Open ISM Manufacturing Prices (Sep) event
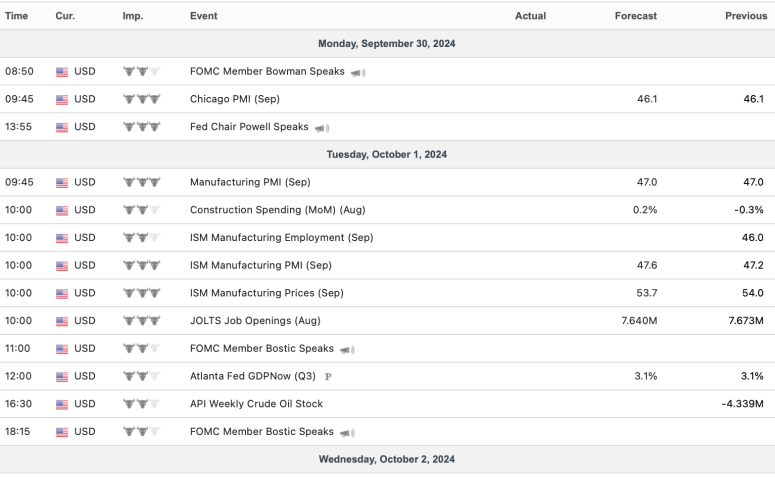 pyautogui.click(x=267, y=293)
